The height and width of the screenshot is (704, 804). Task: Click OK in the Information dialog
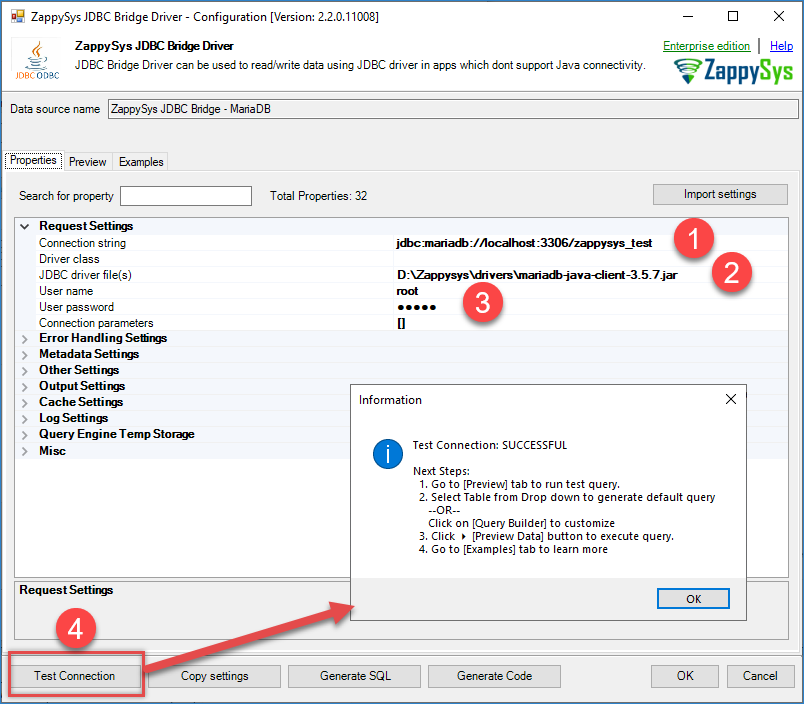[x=693, y=598]
